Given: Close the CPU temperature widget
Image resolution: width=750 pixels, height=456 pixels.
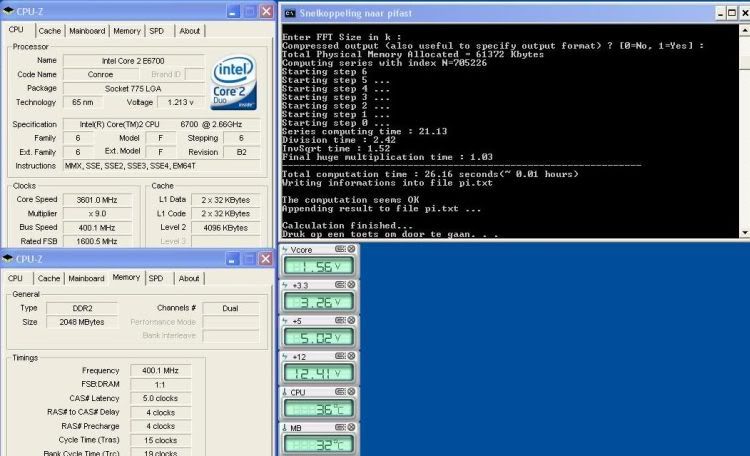Looking at the screenshot, I should [x=351, y=391].
